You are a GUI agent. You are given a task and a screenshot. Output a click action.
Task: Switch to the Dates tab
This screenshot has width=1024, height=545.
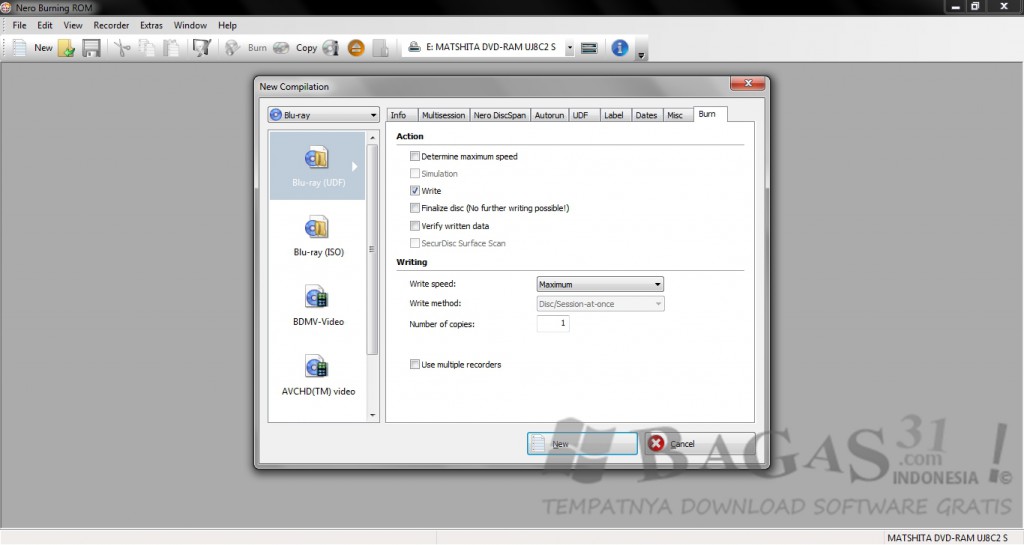(x=647, y=115)
